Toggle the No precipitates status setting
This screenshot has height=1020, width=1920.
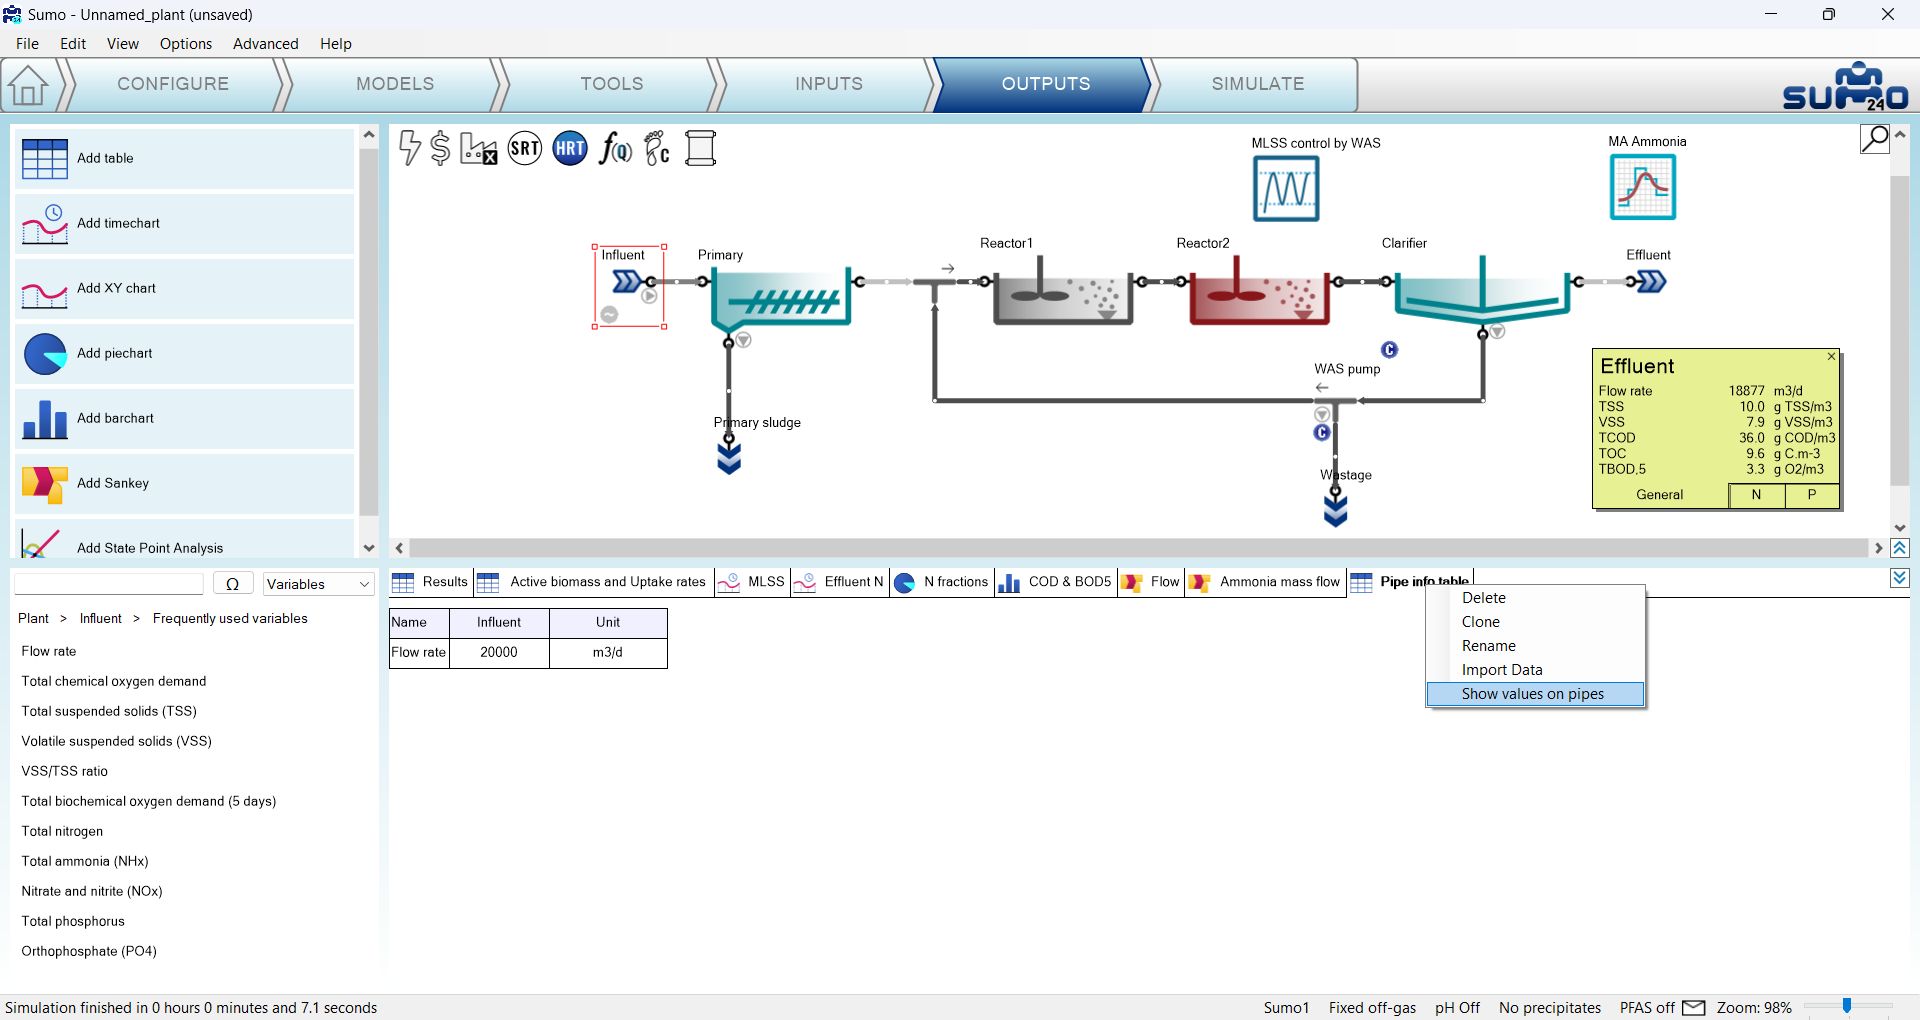point(1550,1007)
